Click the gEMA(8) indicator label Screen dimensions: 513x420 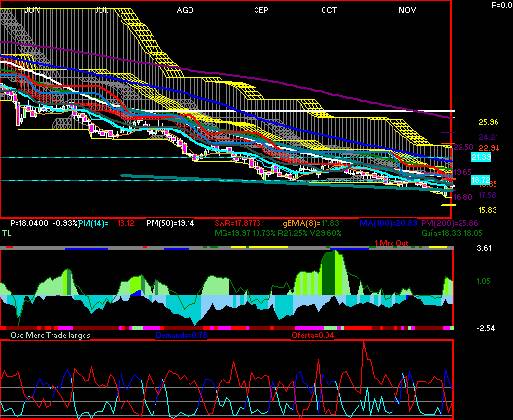point(311,223)
